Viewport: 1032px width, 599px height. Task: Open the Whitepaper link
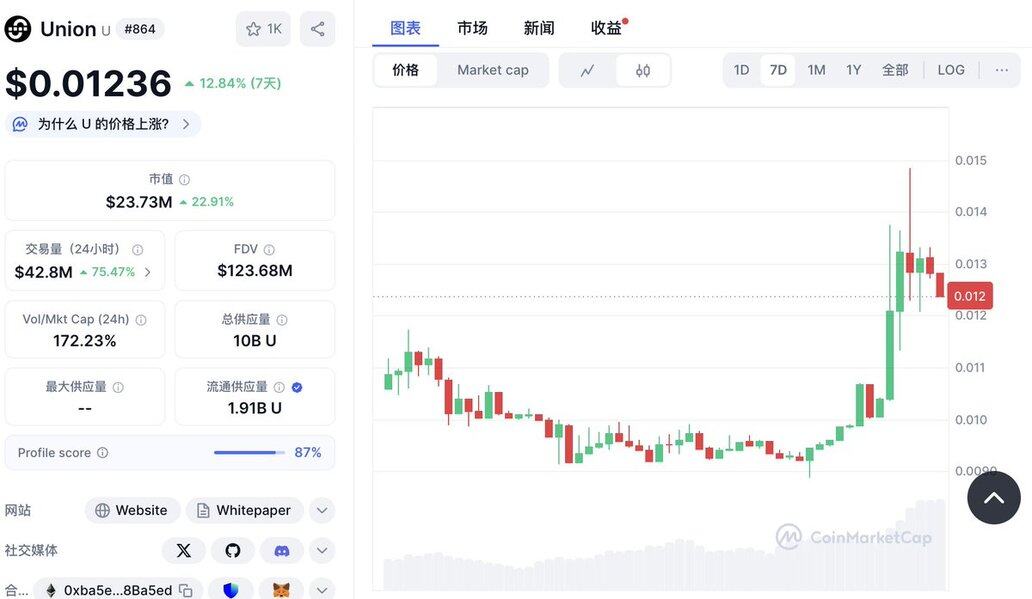[x=244, y=510]
